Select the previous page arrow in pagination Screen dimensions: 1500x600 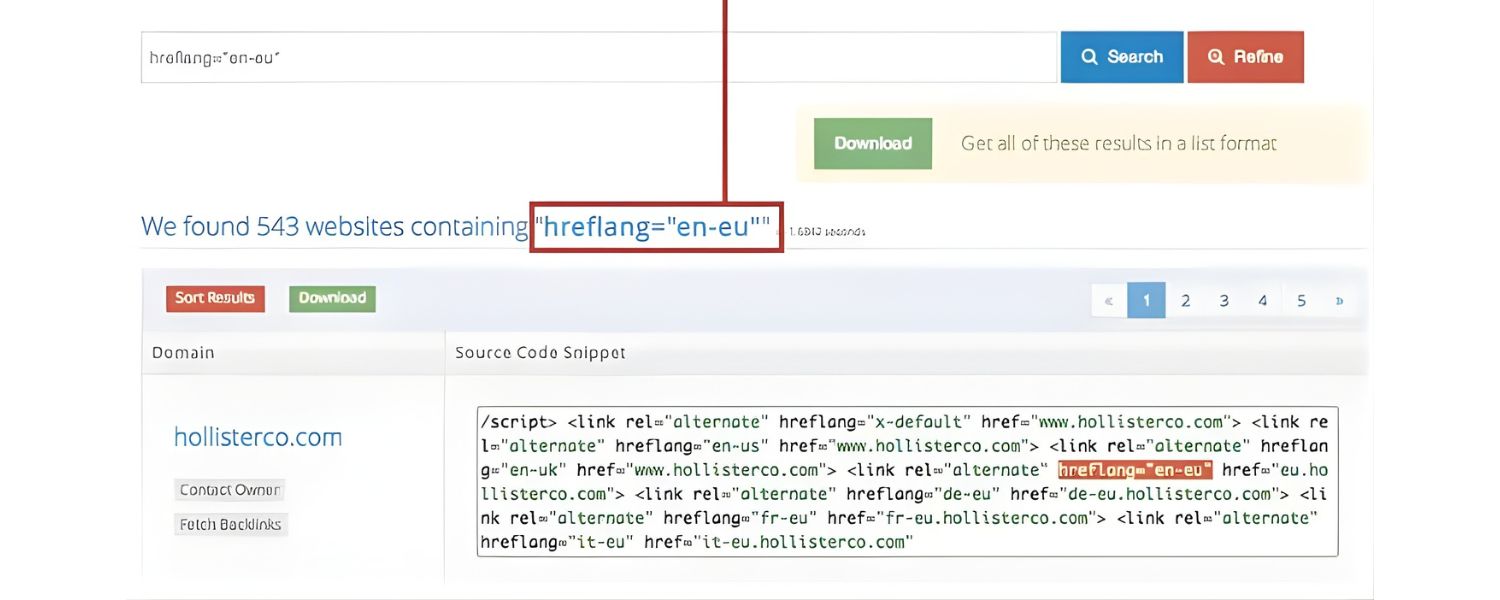(1108, 299)
